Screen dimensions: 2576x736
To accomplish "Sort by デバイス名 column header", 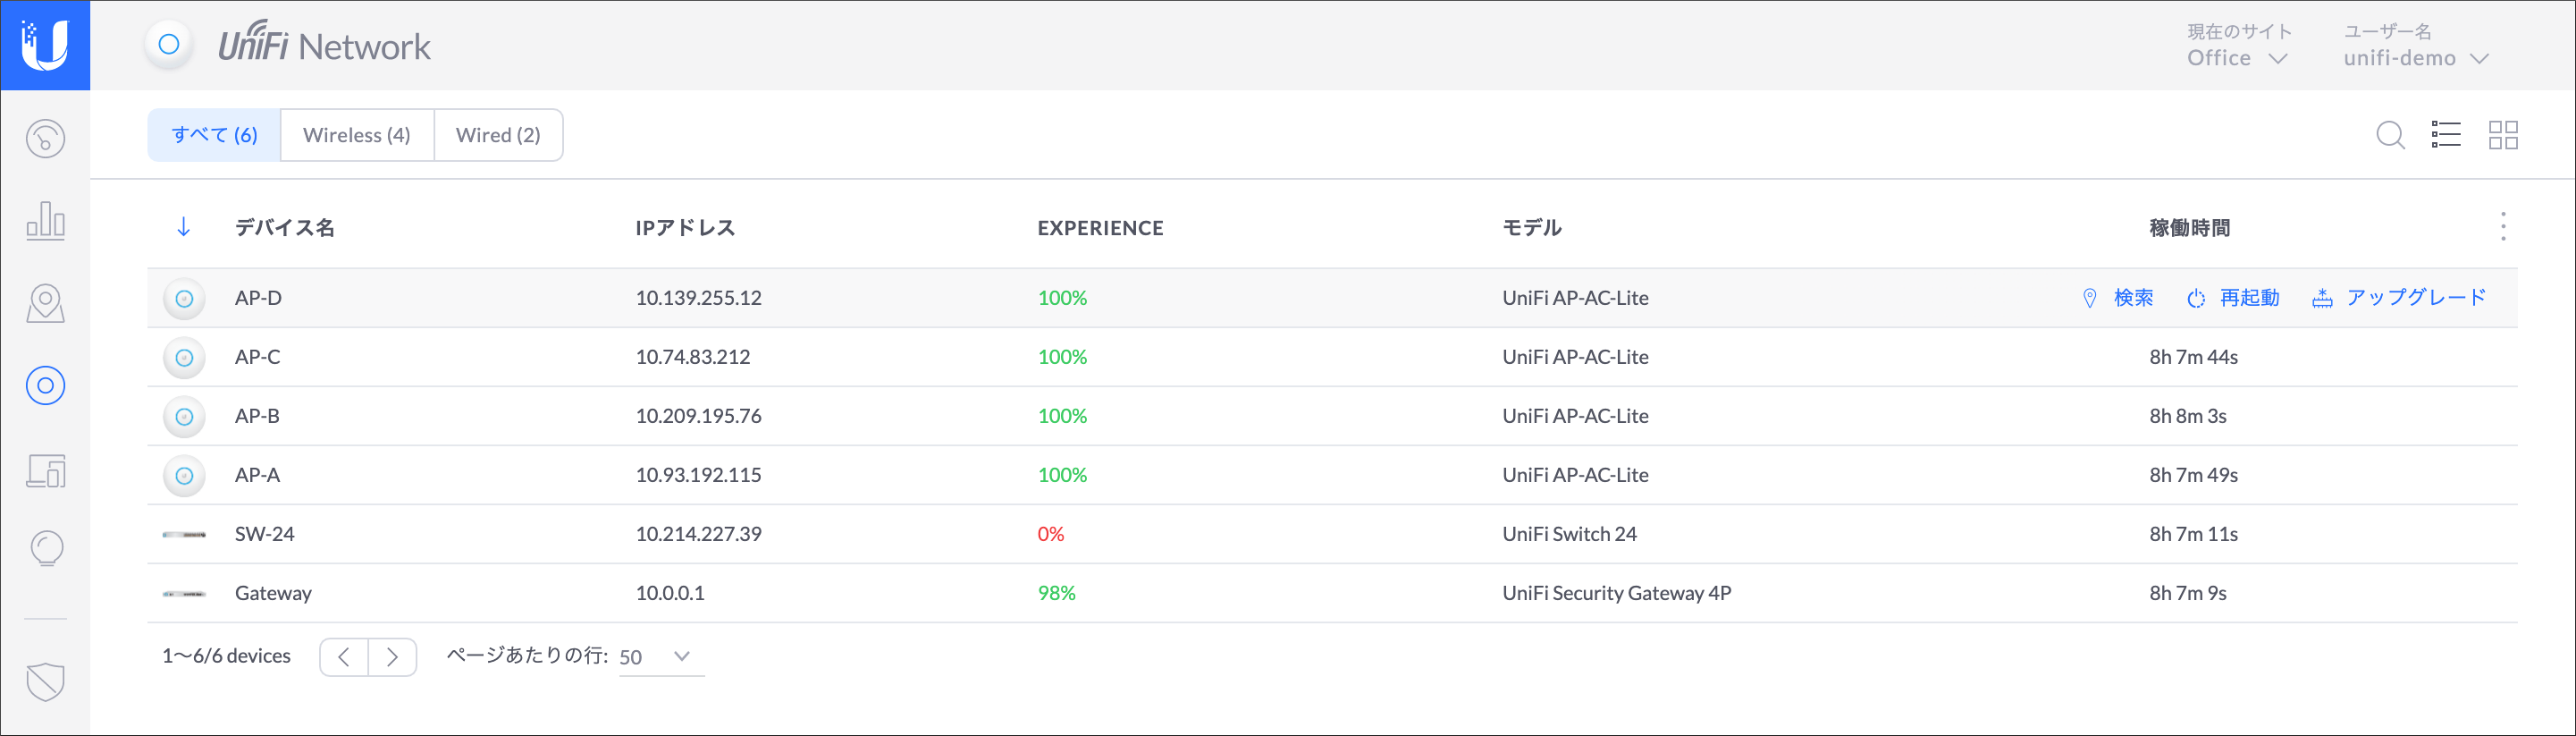I will coord(285,228).
